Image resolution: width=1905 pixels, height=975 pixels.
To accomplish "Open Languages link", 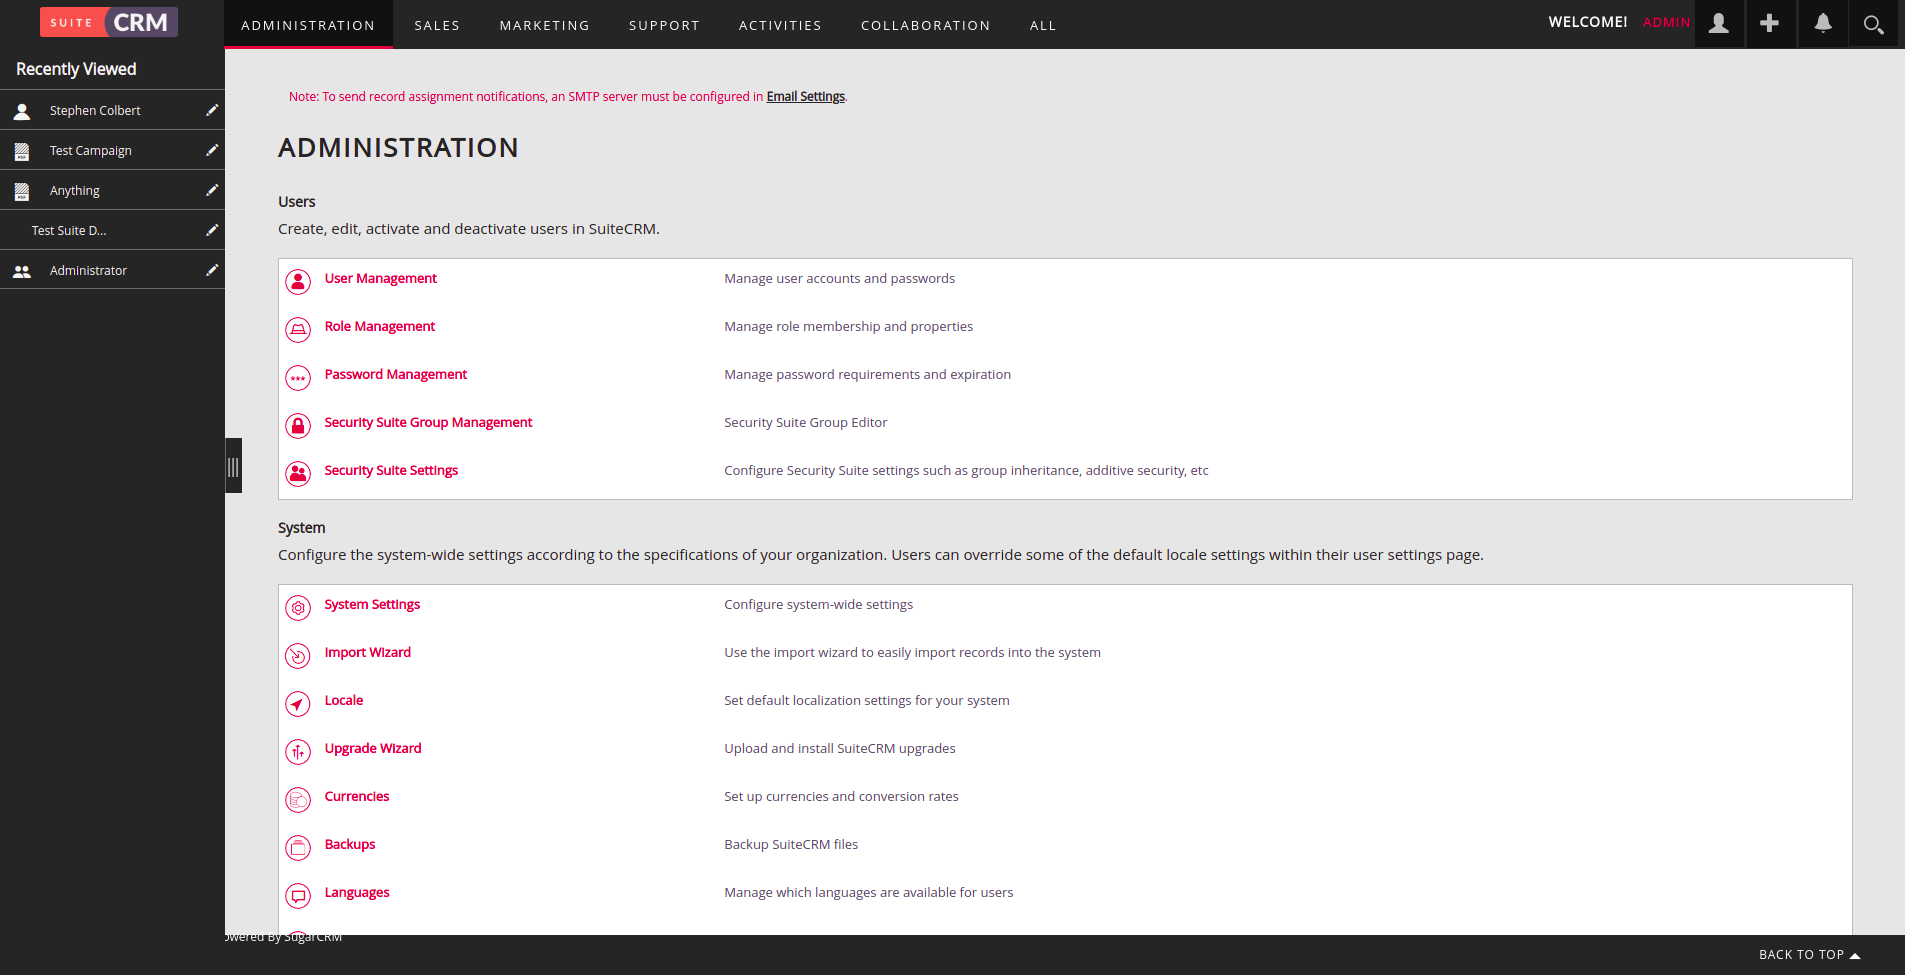I will point(357,893).
